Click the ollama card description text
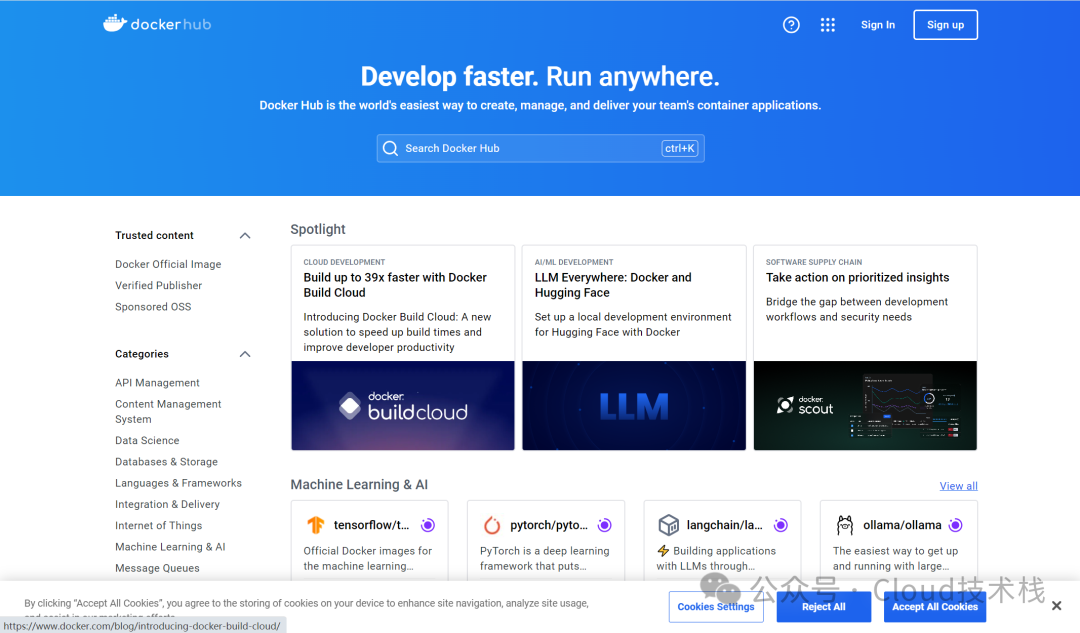This screenshot has width=1080, height=633. point(895,559)
